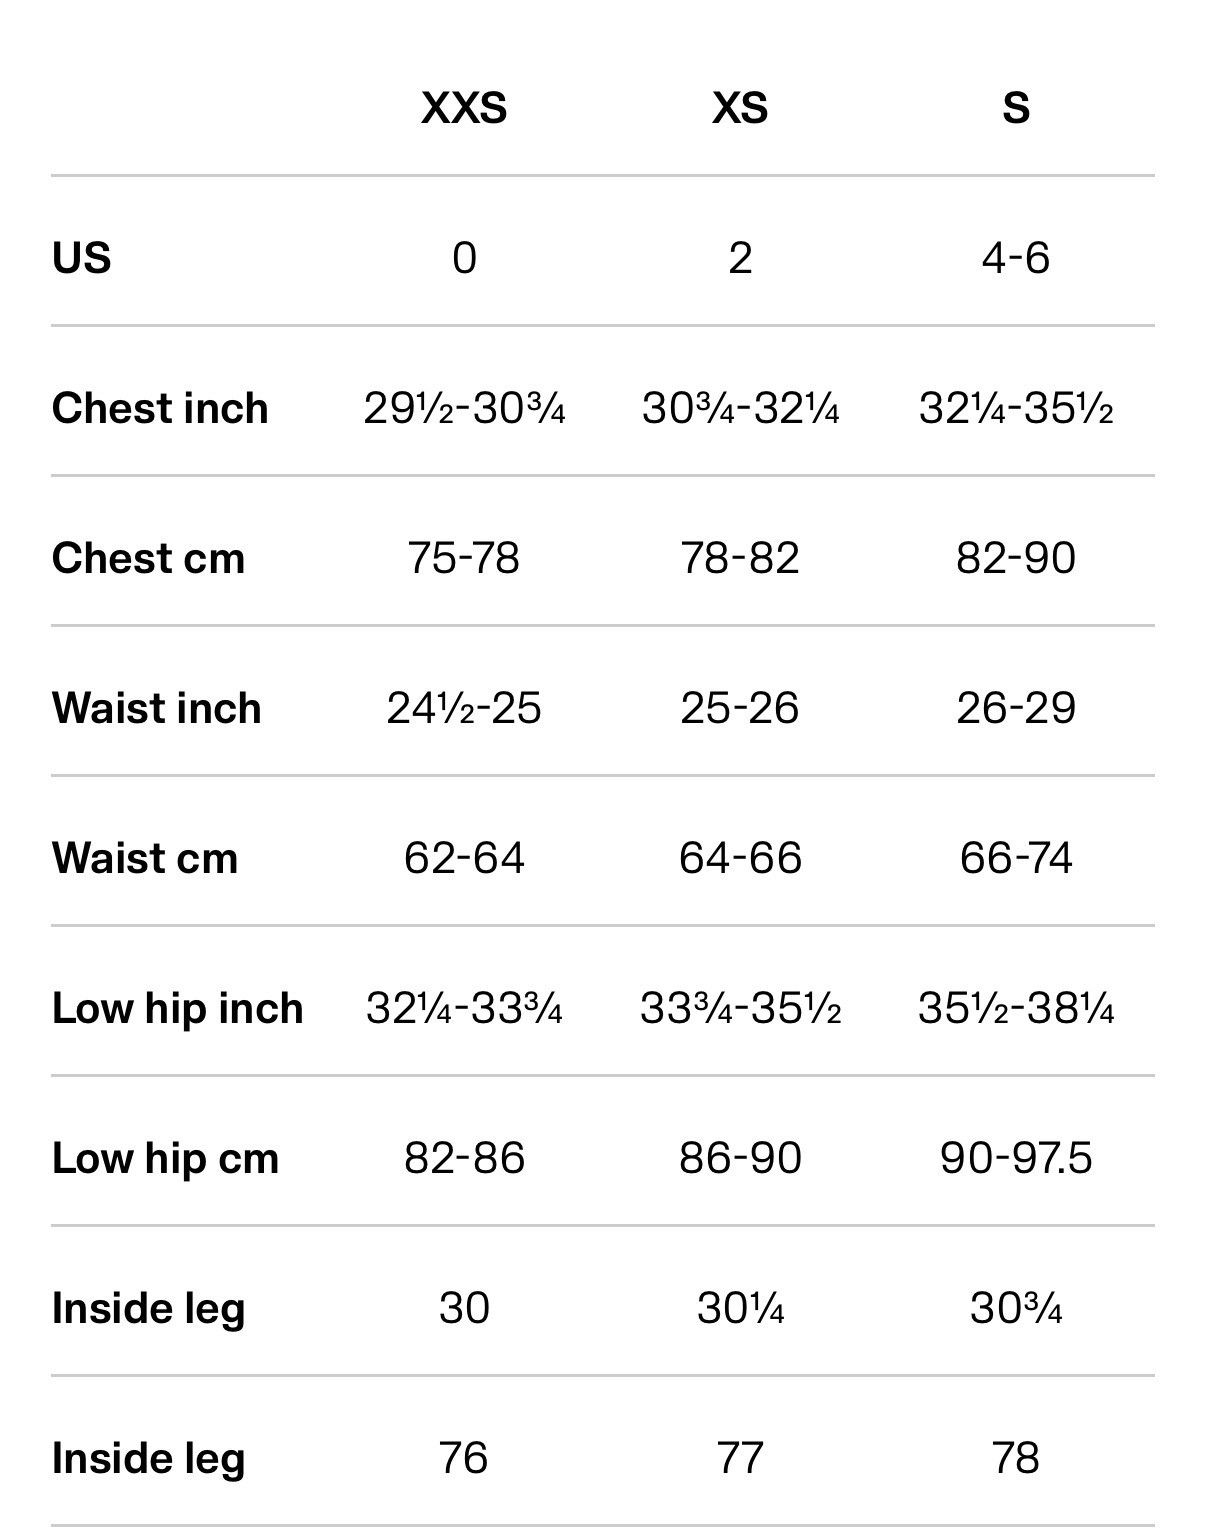Click the US row label
The width and height of the screenshot is (1206, 1532).
coord(81,258)
